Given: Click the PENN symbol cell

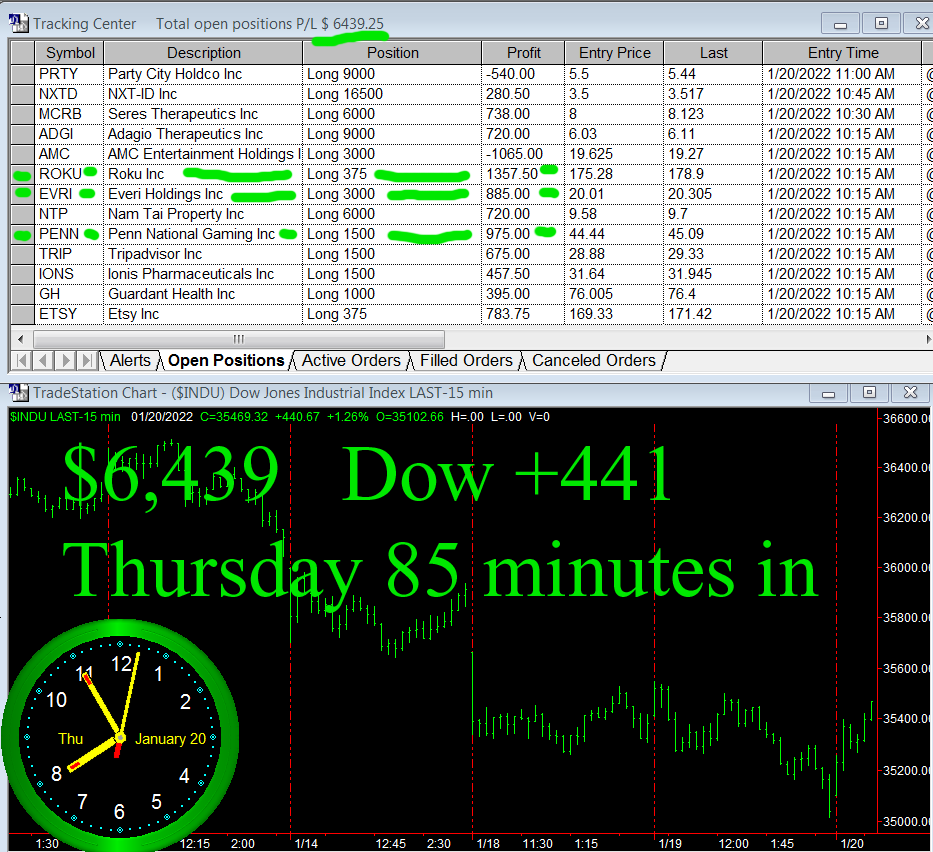Looking at the screenshot, I should pyautogui.click(x=69, y=234).
